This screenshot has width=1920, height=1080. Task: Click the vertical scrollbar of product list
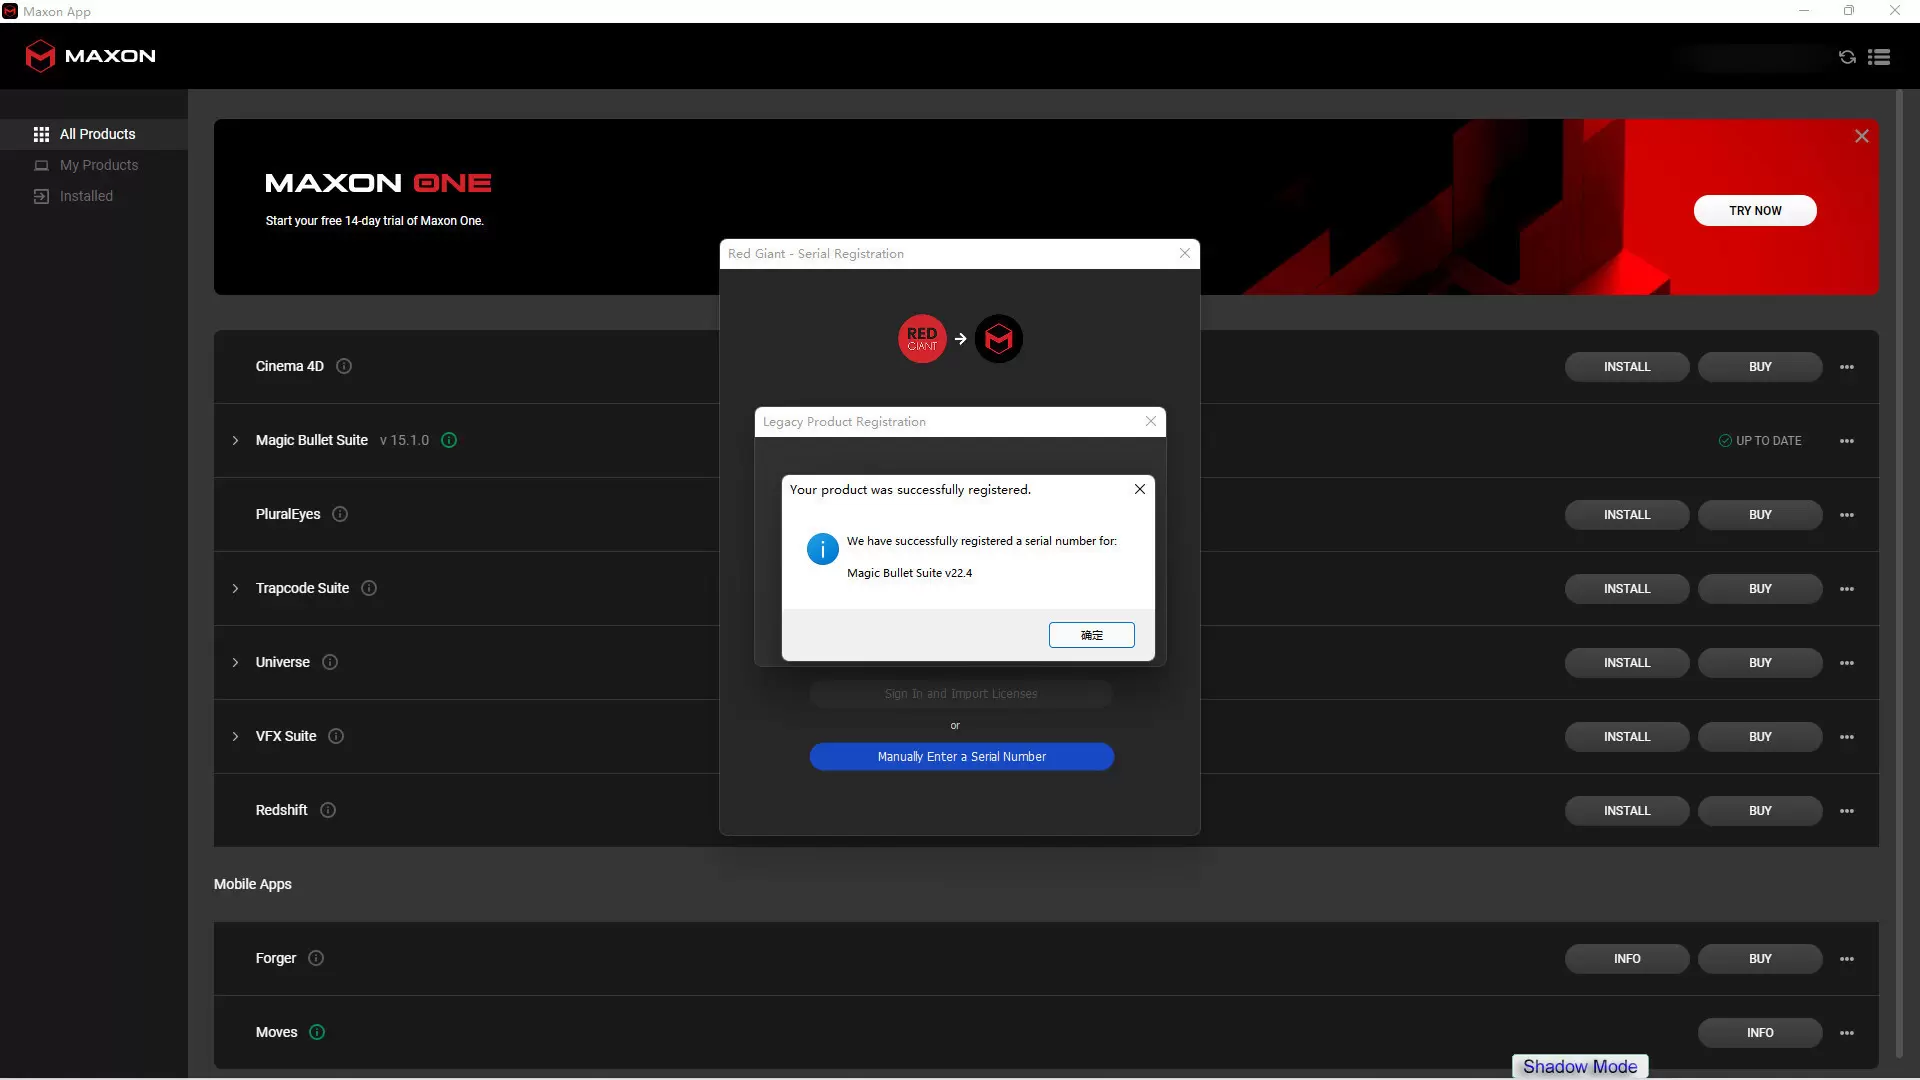click(1899, 573)
